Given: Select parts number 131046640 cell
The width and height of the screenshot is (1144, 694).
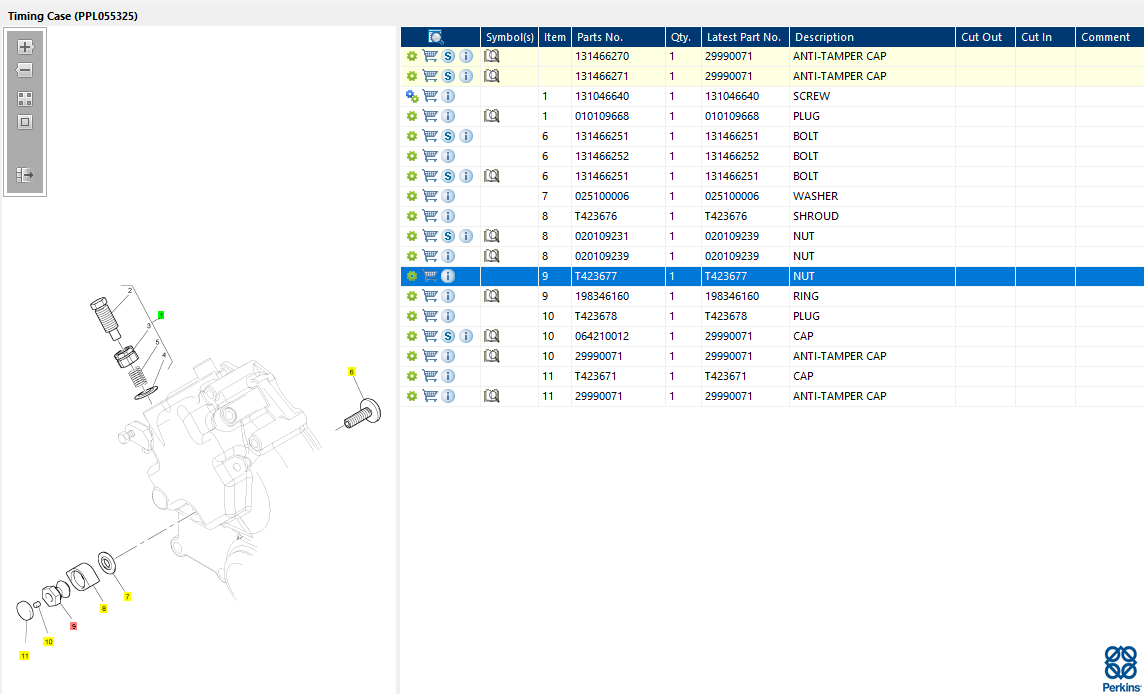Looking at the screenshot, I should pos(619,96).
